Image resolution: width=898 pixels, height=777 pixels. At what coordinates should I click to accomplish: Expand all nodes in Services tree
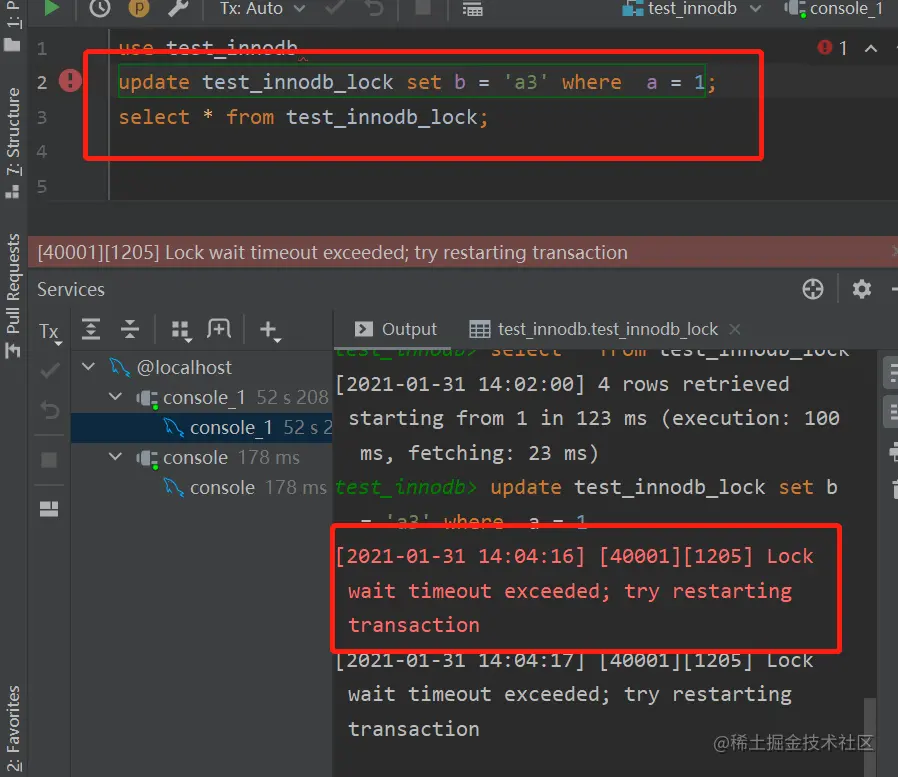(x=91, y=329)
